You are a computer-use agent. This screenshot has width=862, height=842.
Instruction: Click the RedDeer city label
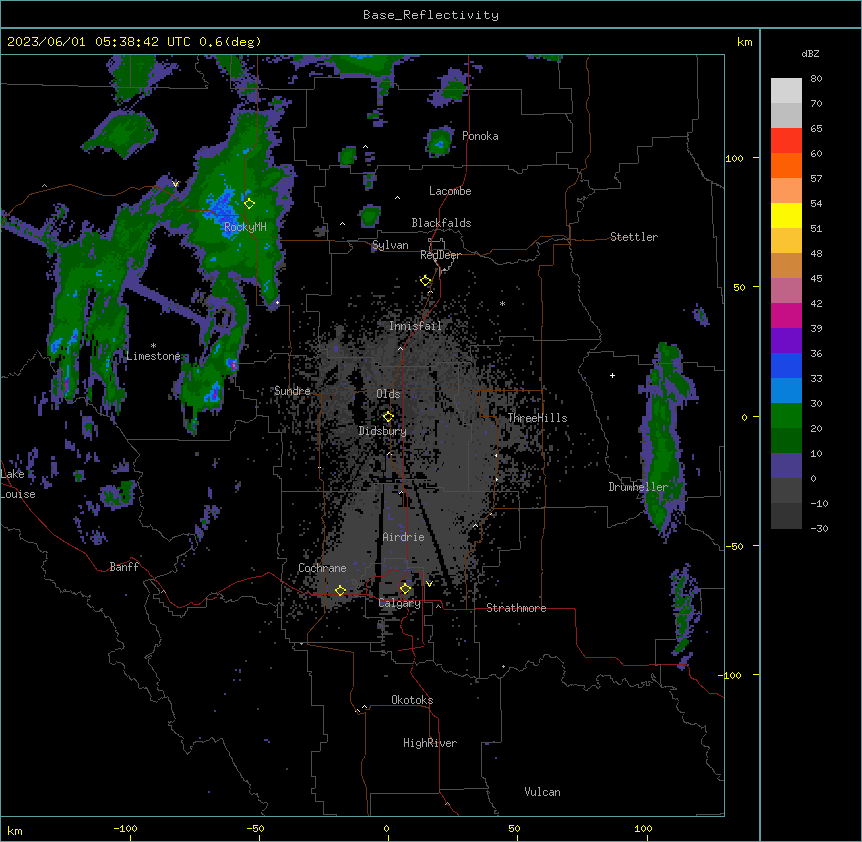(440, 255)
